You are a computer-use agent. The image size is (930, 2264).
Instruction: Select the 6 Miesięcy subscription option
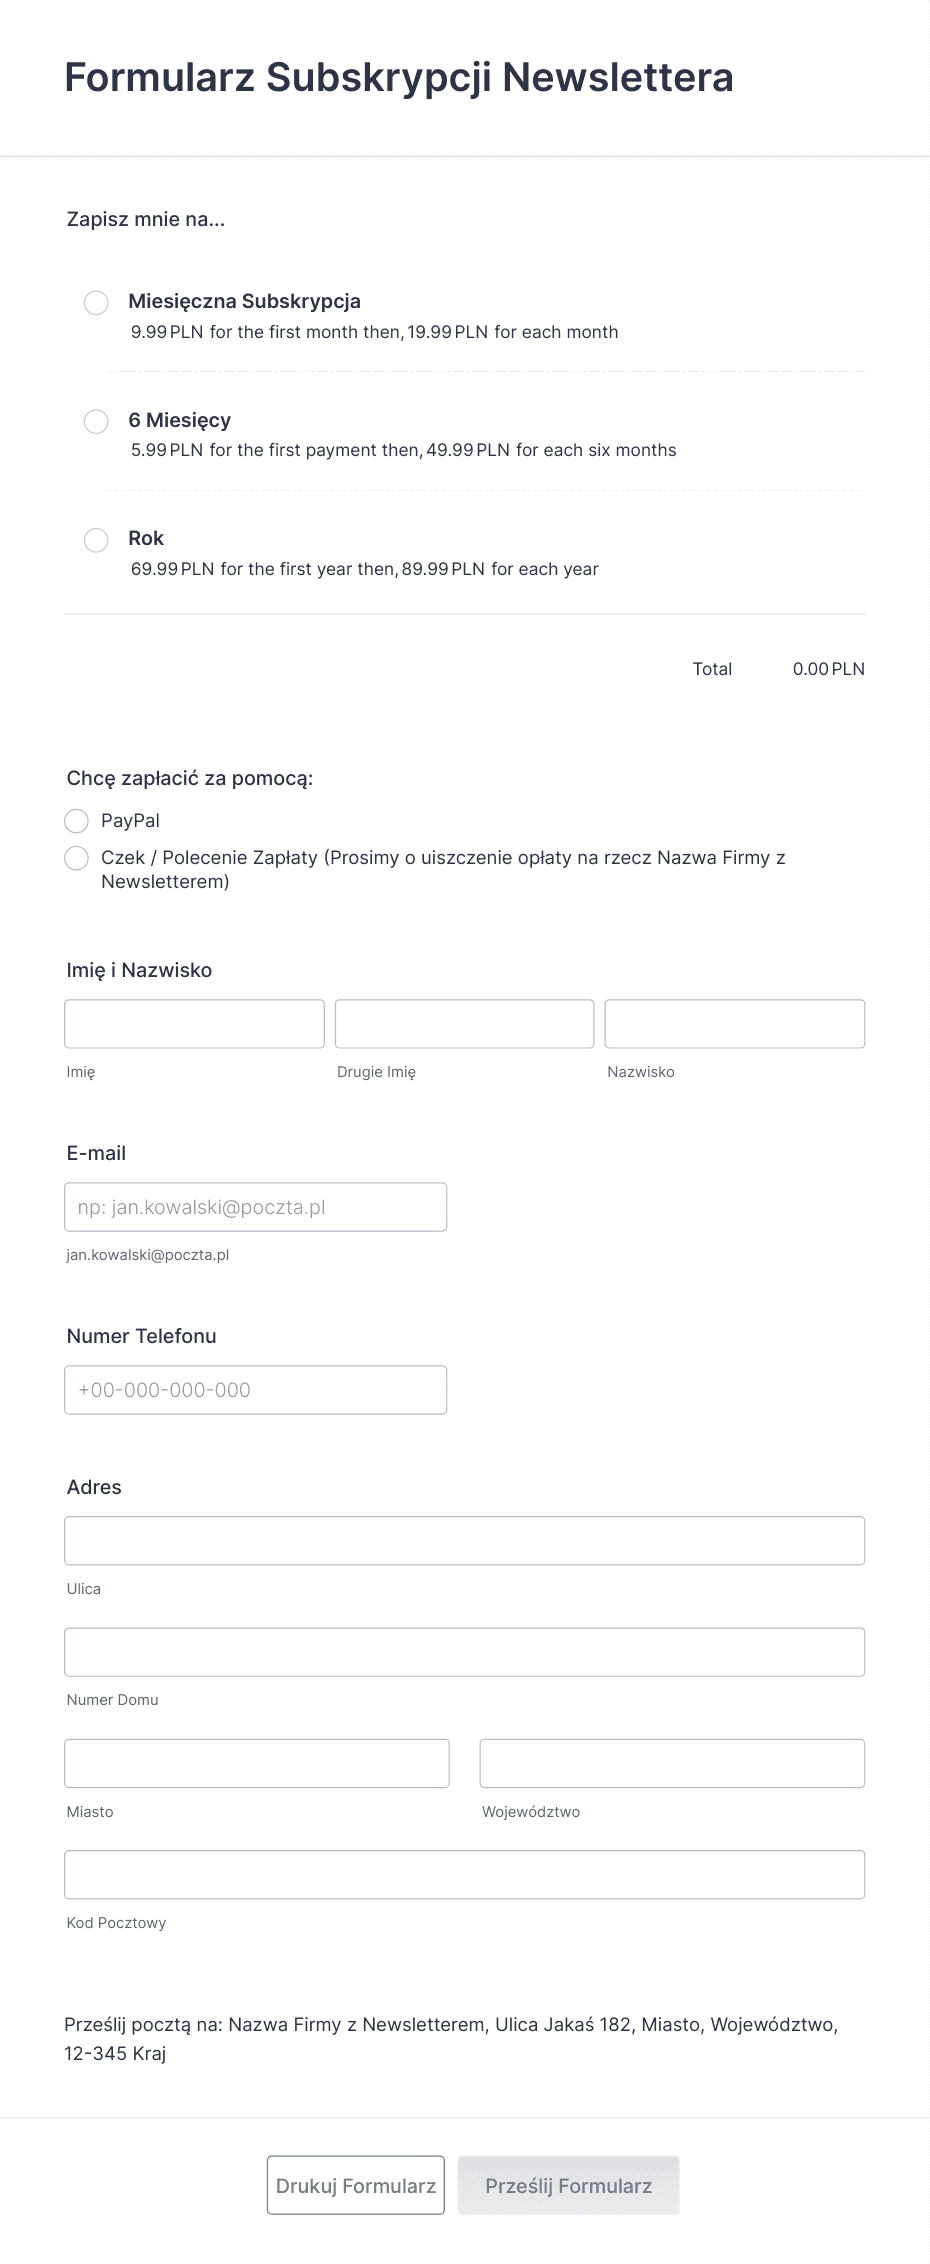[96, 421]
